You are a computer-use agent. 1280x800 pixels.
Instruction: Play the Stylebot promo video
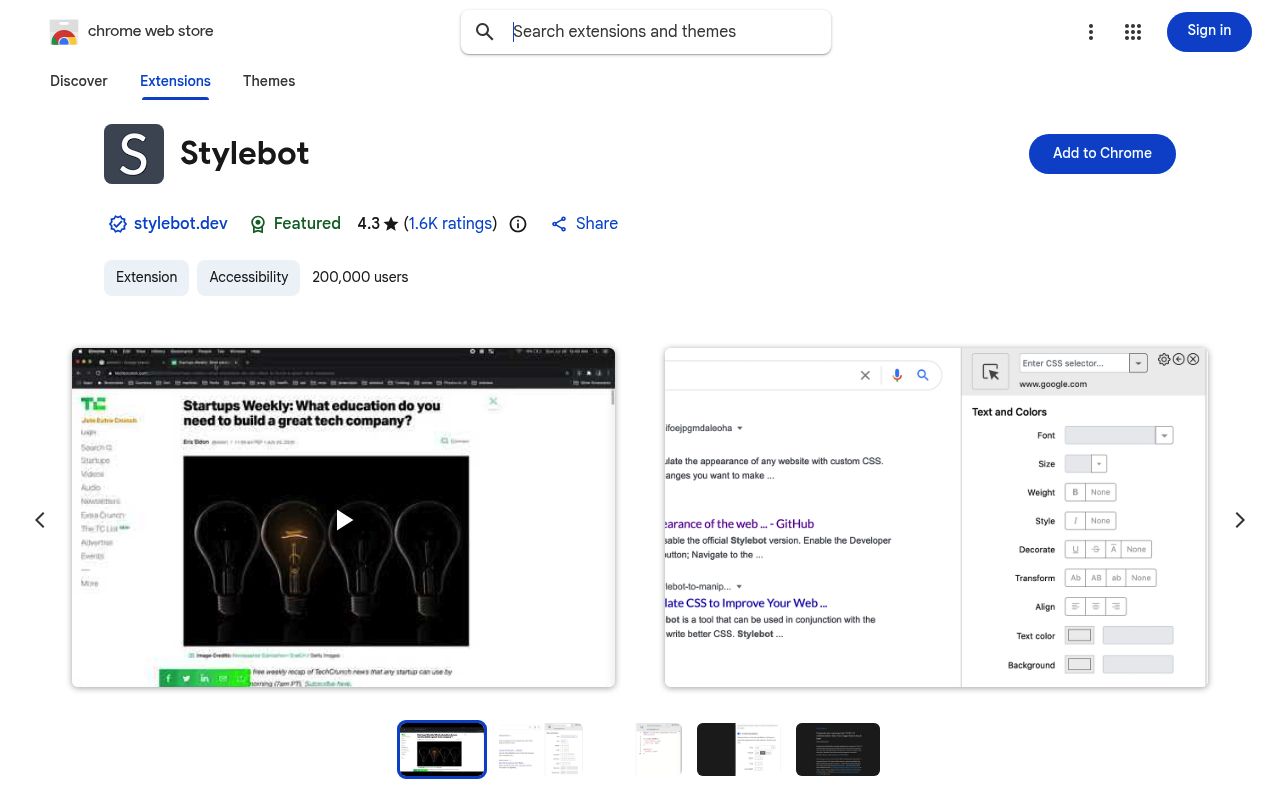click(343, 519)
